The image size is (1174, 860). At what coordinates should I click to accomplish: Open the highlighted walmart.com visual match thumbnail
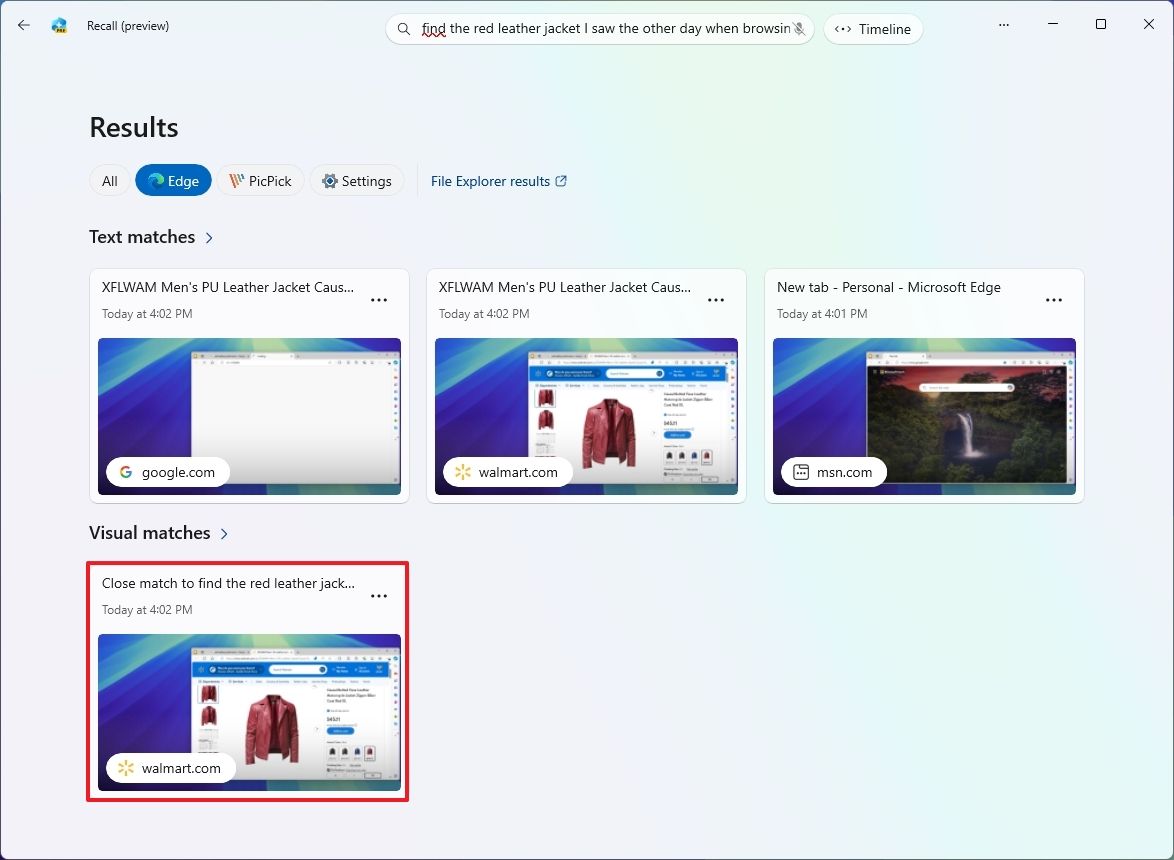tap(248, 713)
